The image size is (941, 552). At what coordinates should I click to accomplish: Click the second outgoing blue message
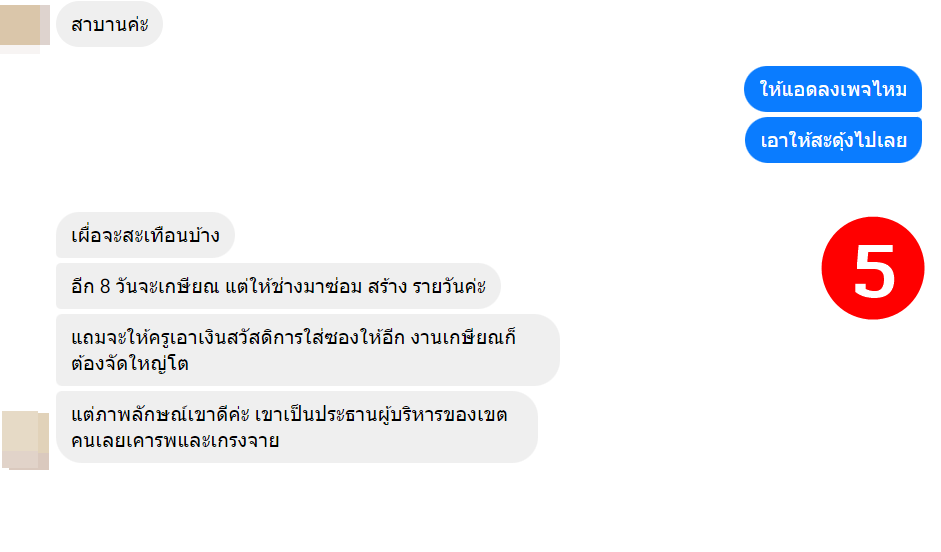coord(832,140)
